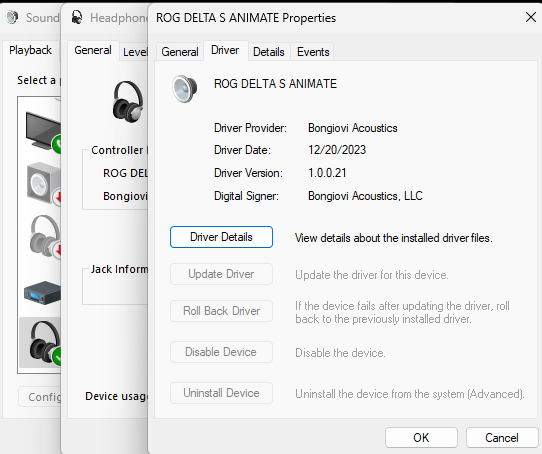Click the speaker icon beside ROG DELTA S ANIMATE
This screenshot has width=542, height=454.
185,89
